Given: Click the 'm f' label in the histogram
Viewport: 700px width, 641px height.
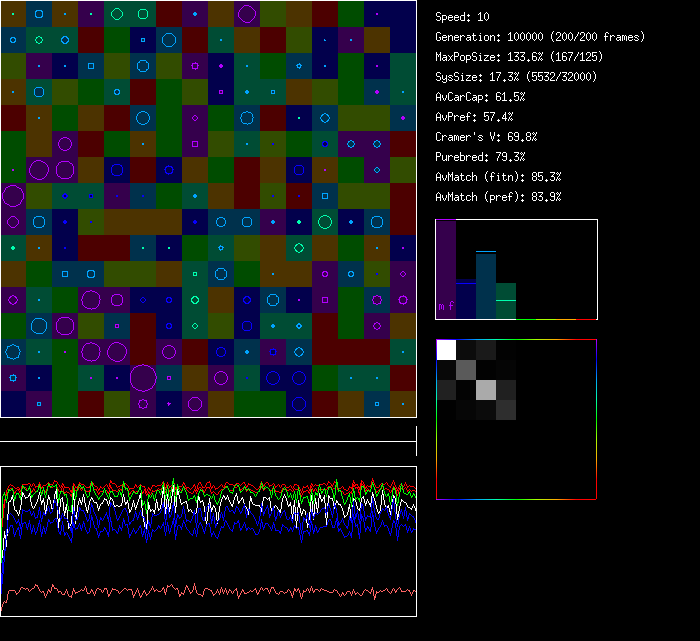Looking at the screenshot, I should pyautogui.click(x=446, y=307).
